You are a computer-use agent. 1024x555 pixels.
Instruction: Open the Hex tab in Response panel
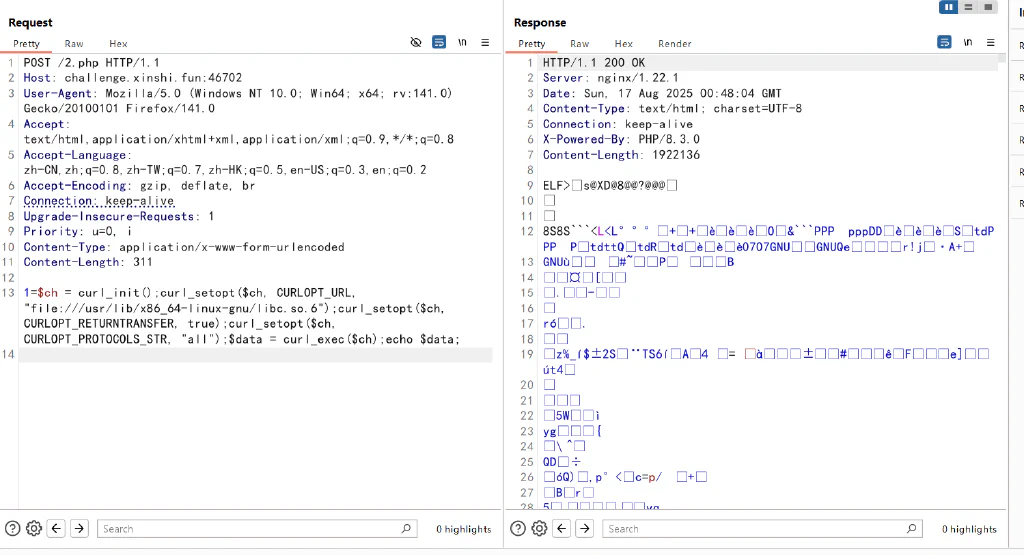pos(624,44)
